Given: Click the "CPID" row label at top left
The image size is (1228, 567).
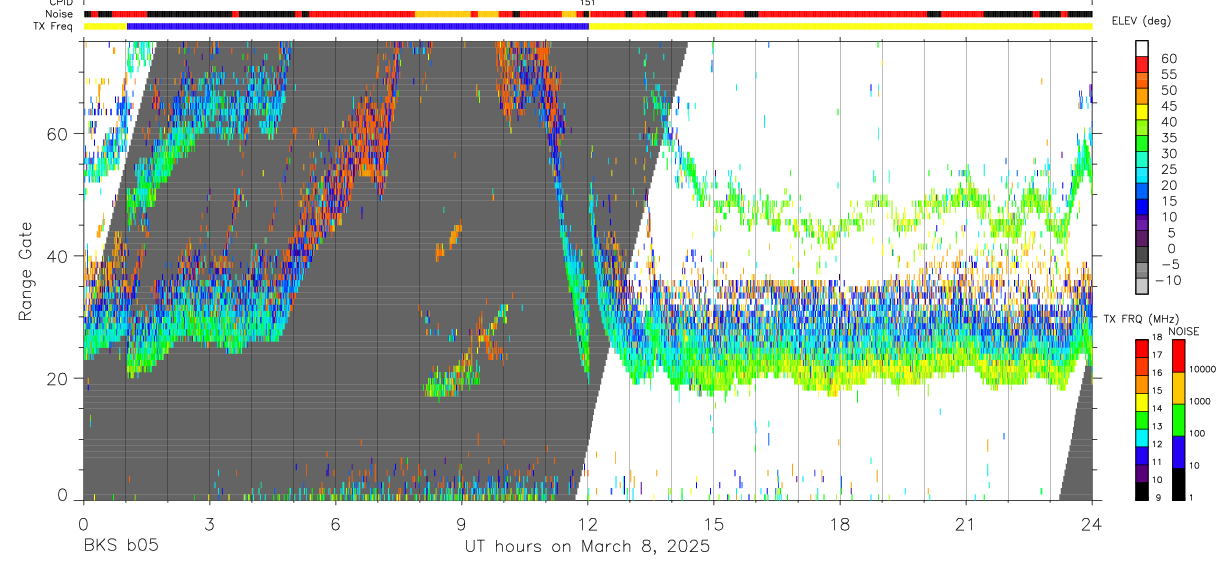Looking at the screenshot, I should pyautogui.click(x=61, y=3).
